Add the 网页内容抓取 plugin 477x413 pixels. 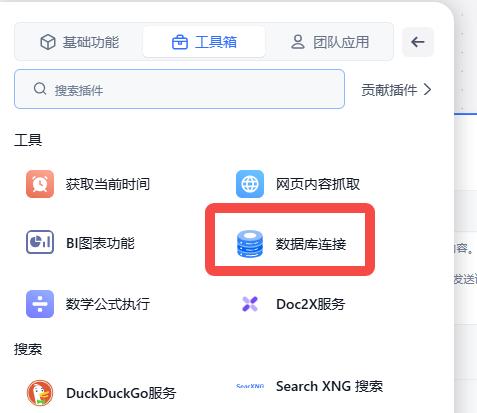click(x=298, y=184)
